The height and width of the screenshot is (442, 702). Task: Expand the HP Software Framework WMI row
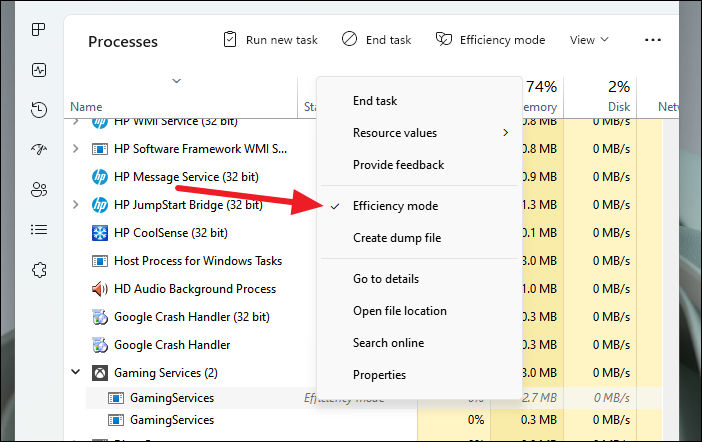tap(76, 149)
